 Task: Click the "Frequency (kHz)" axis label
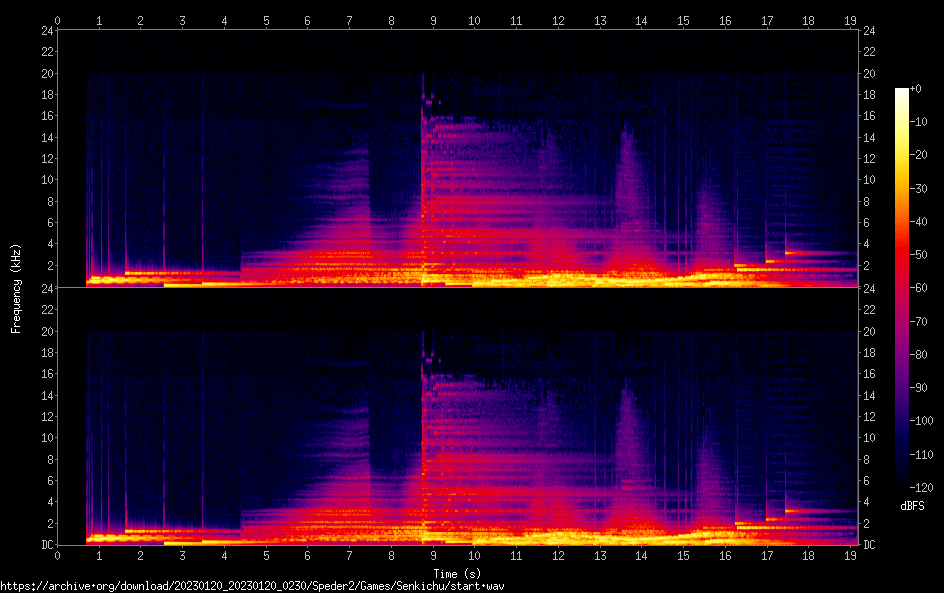coord(16,287)
